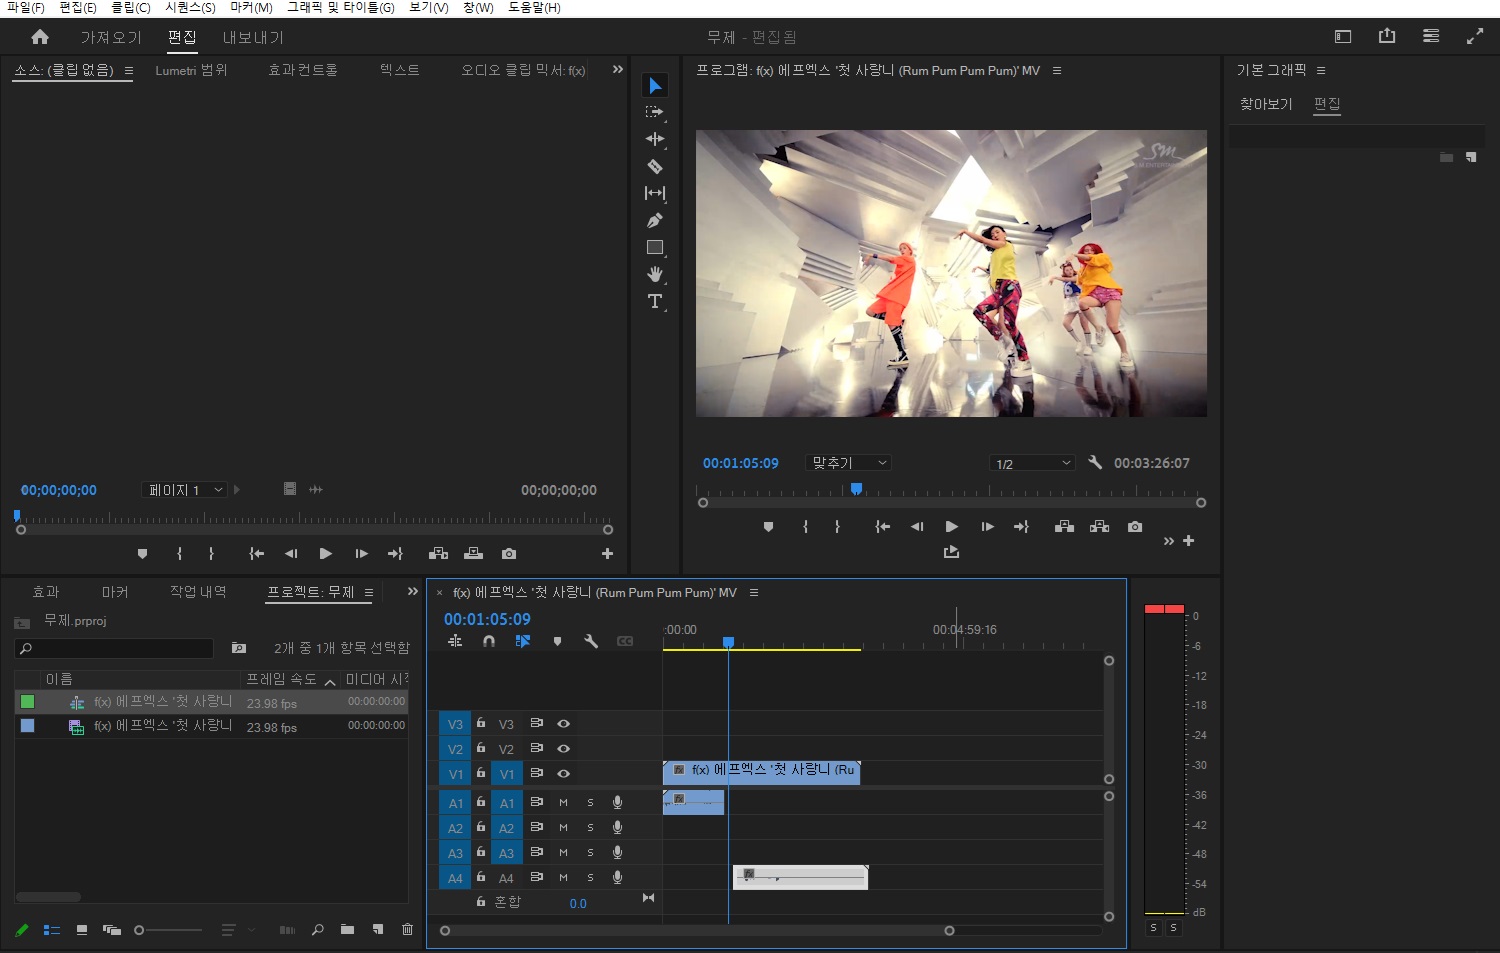
Task: Open the 그래픽 및 타이틀(G) menu
Action: tap(341, 7)
